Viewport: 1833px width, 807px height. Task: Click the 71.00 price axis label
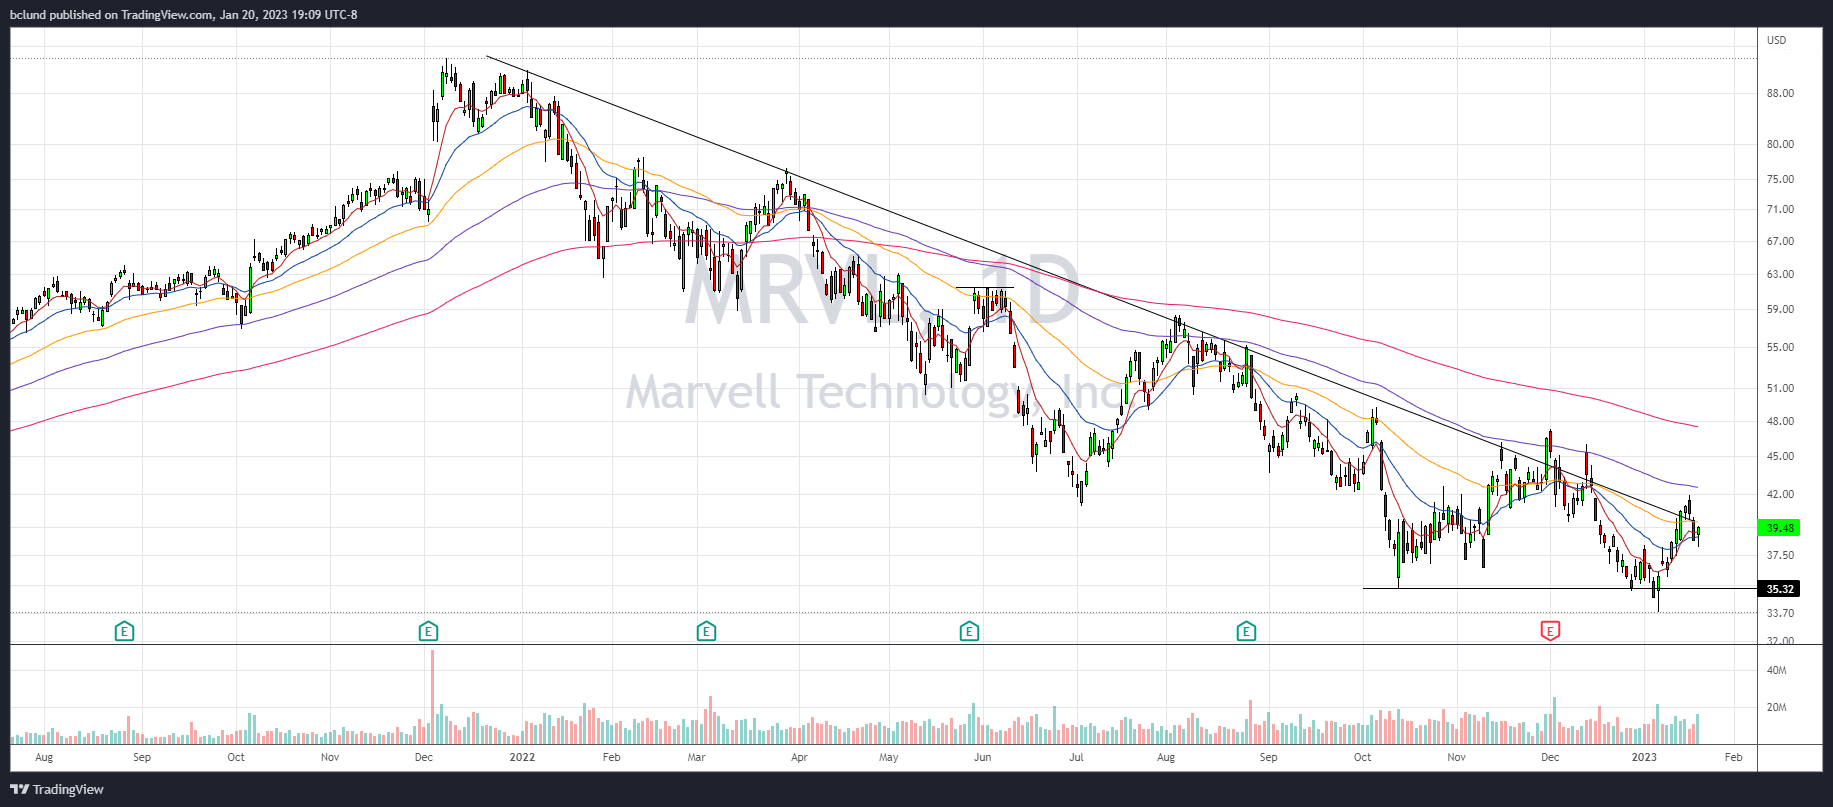1780,210
